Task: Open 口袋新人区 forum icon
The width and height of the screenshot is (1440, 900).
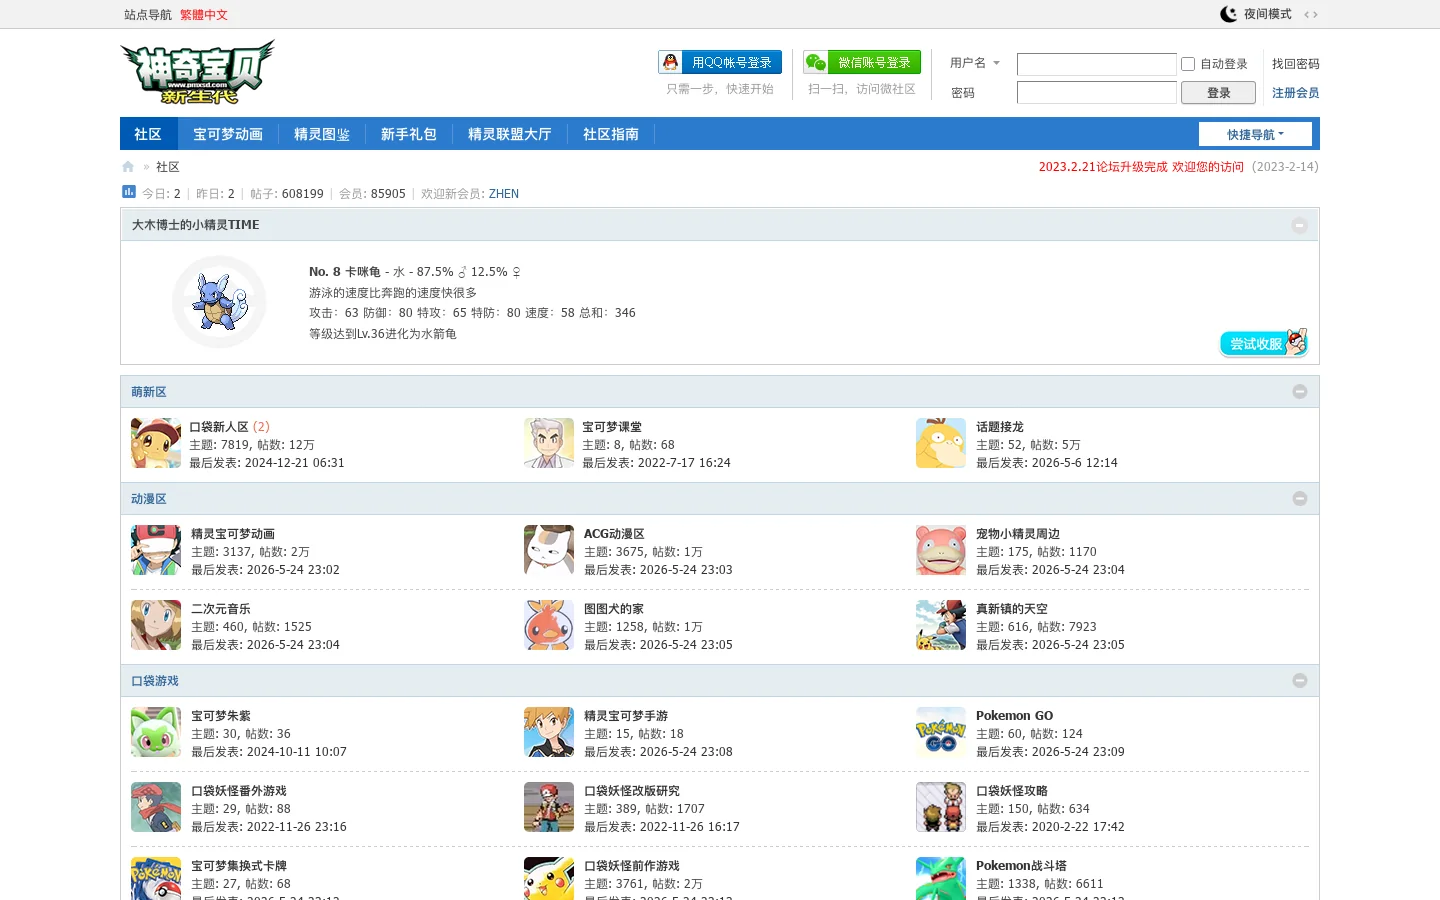Action: pyautogui.click(x=156, y=443)
